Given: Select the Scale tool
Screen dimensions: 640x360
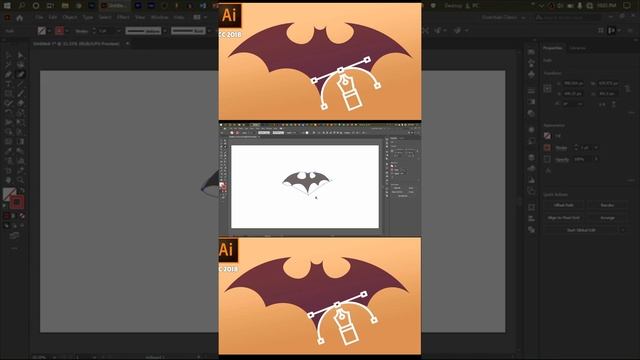Looking at the screenshot, I should coord(20,113).
